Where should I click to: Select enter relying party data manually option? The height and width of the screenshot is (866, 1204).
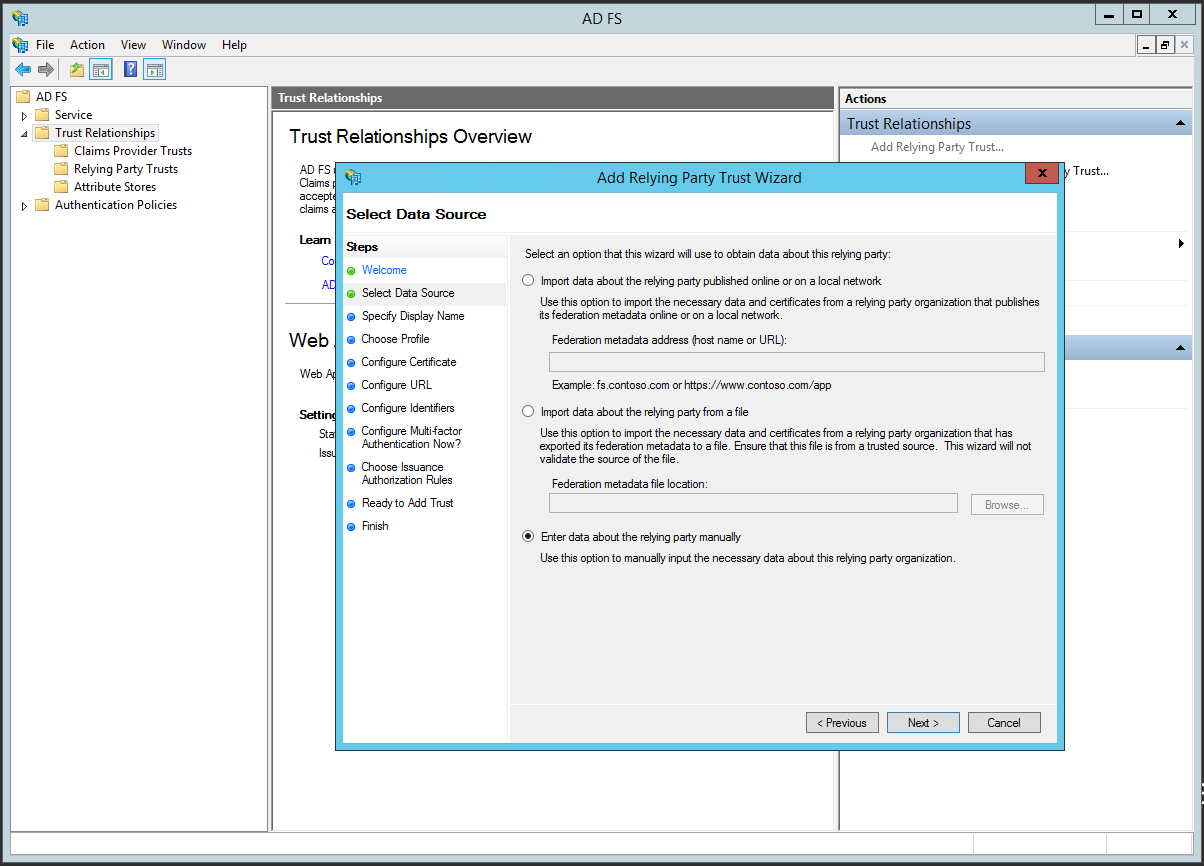pyautogui.click(x=528, y=536)
